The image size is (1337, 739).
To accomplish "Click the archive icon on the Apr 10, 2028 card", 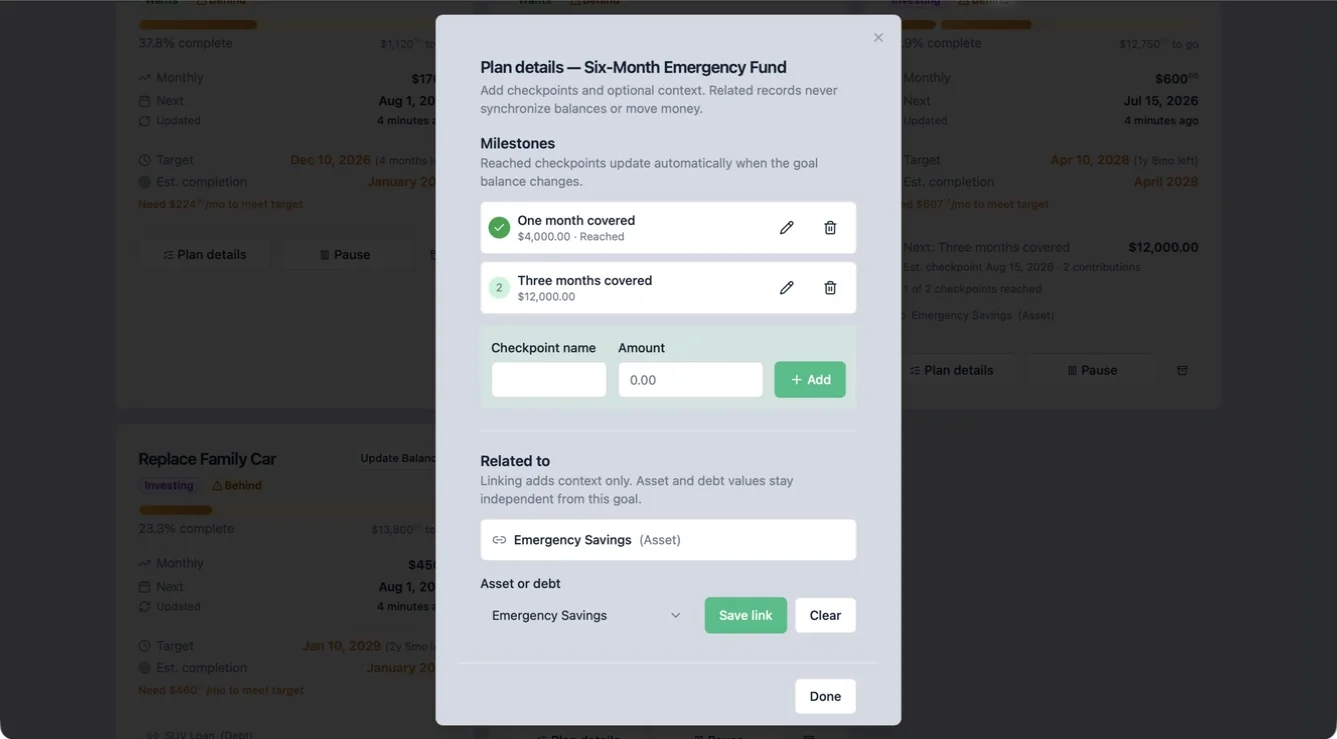I will point(1182,370).
